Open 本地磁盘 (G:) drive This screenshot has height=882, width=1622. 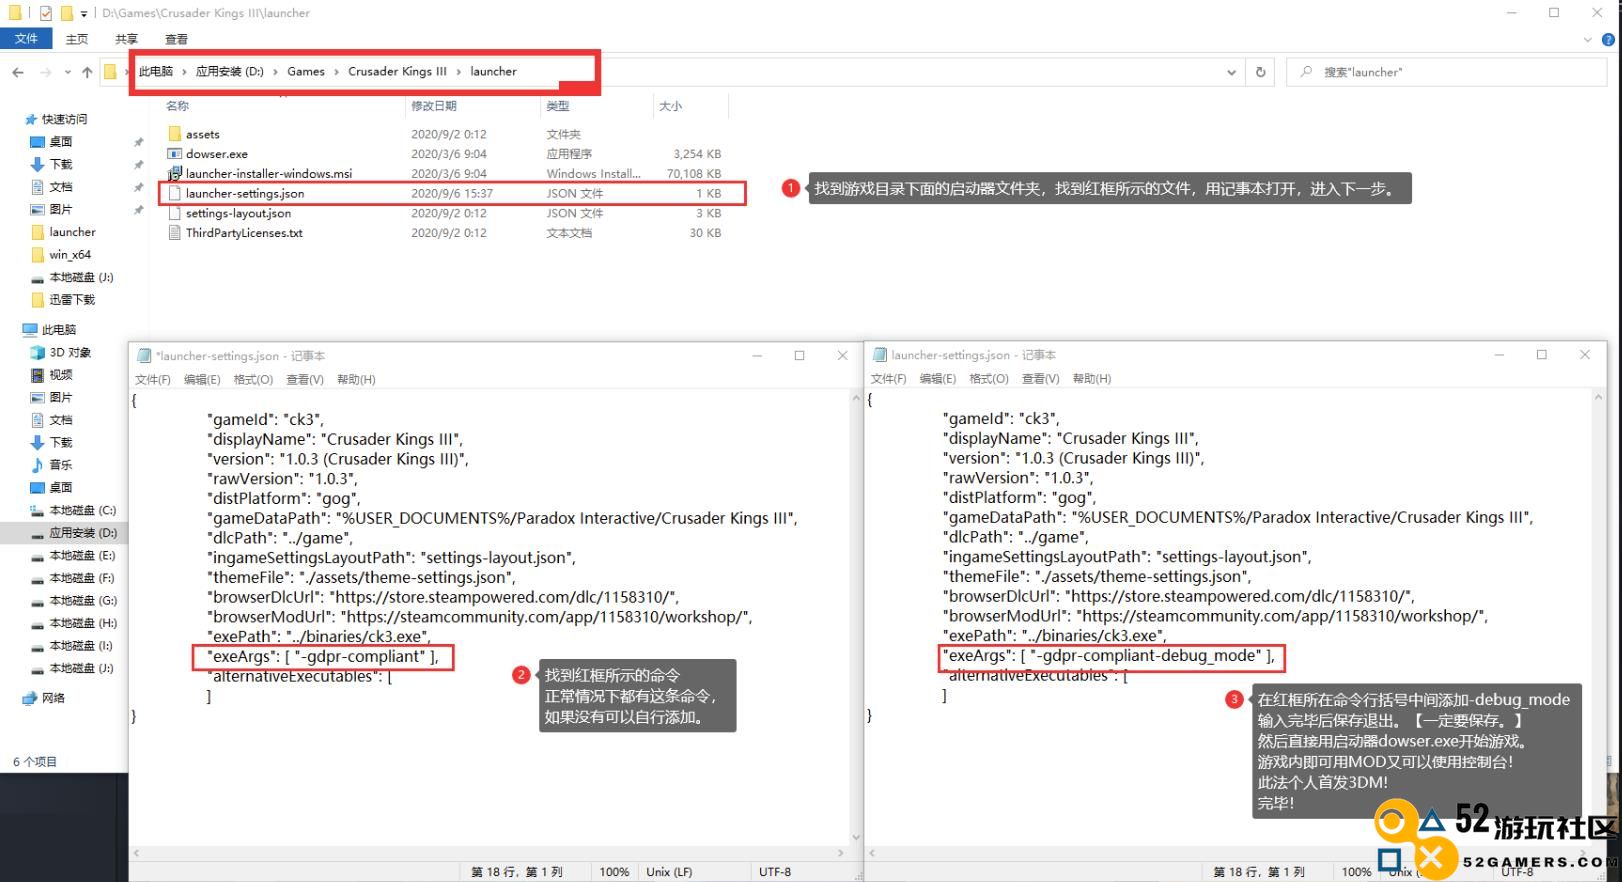[83, 601]
